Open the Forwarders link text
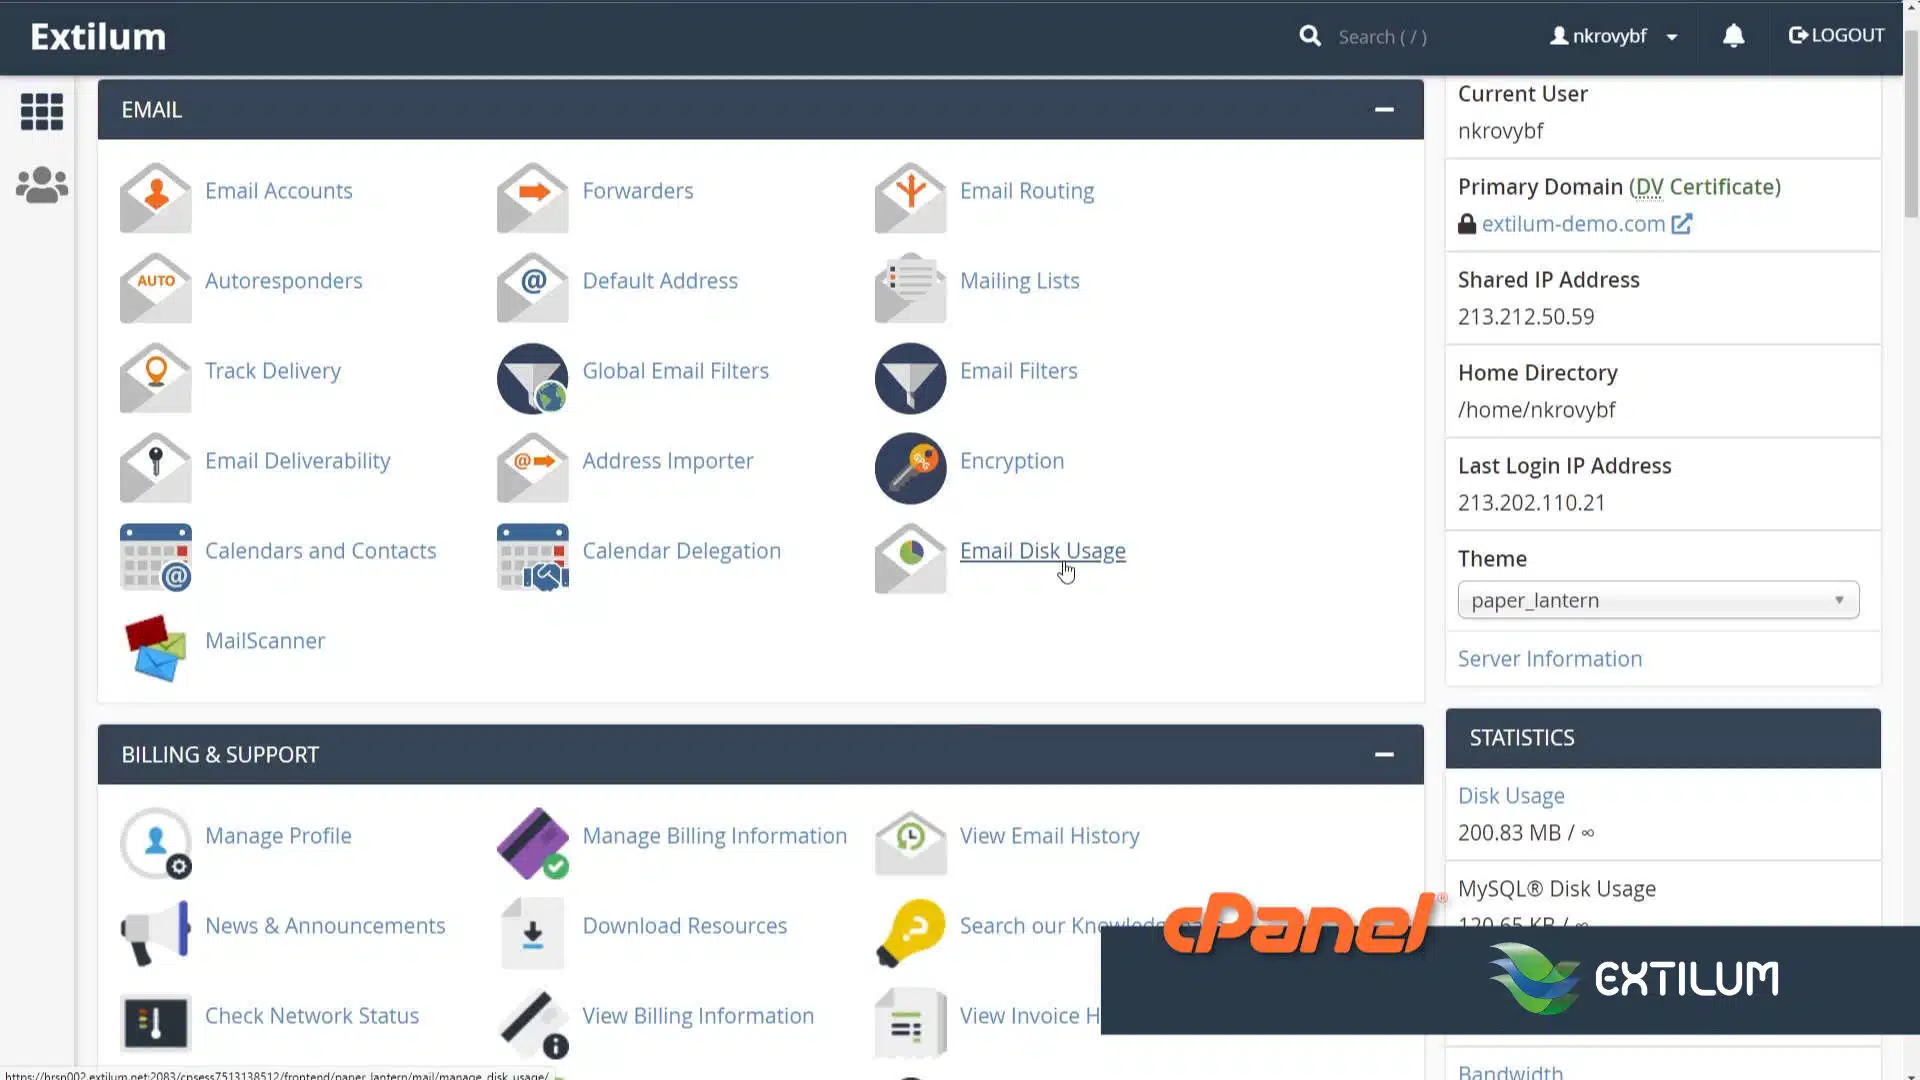The height and width of the screenshot is (1080, 1920). tap(637, 191)
